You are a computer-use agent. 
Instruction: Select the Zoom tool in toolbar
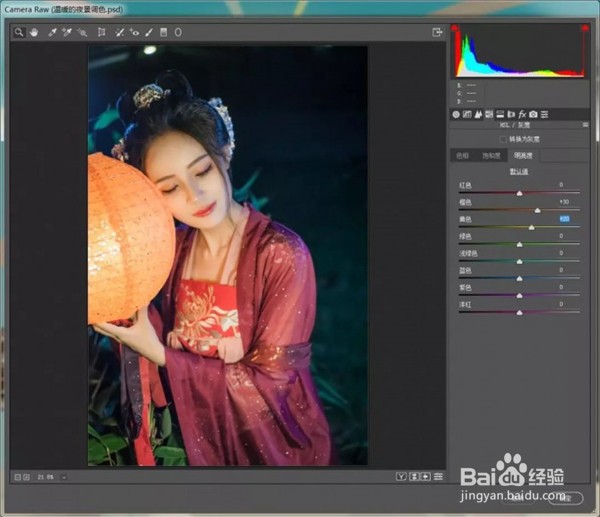click(x=19, y=33)
